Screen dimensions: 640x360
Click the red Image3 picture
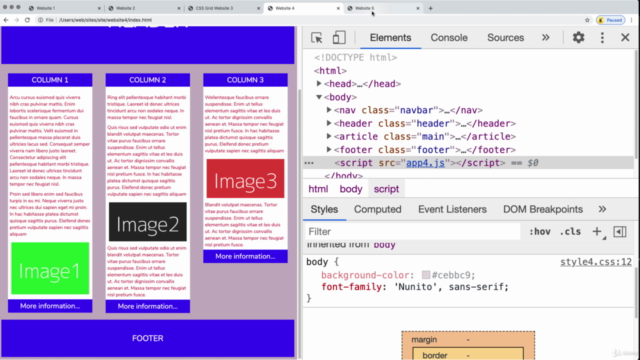pyautogui.click(x=245, y=178)
